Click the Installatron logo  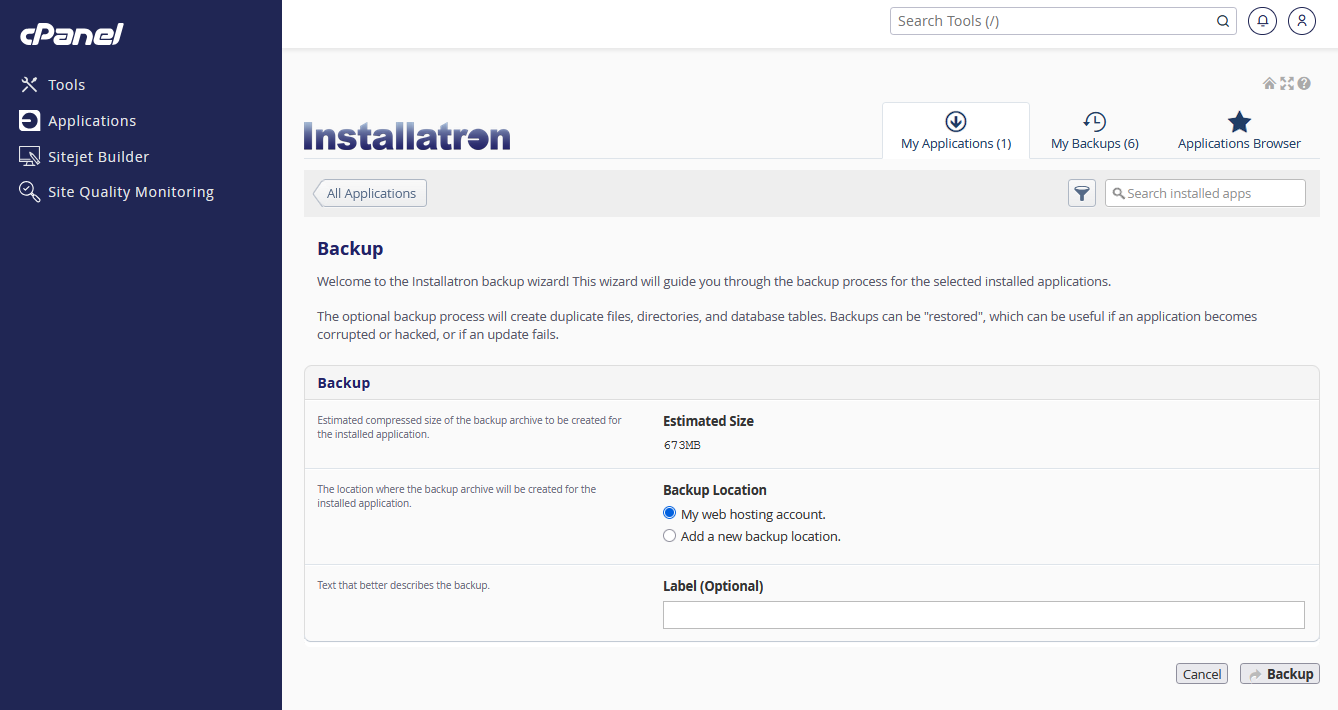[x=407, y=136]
